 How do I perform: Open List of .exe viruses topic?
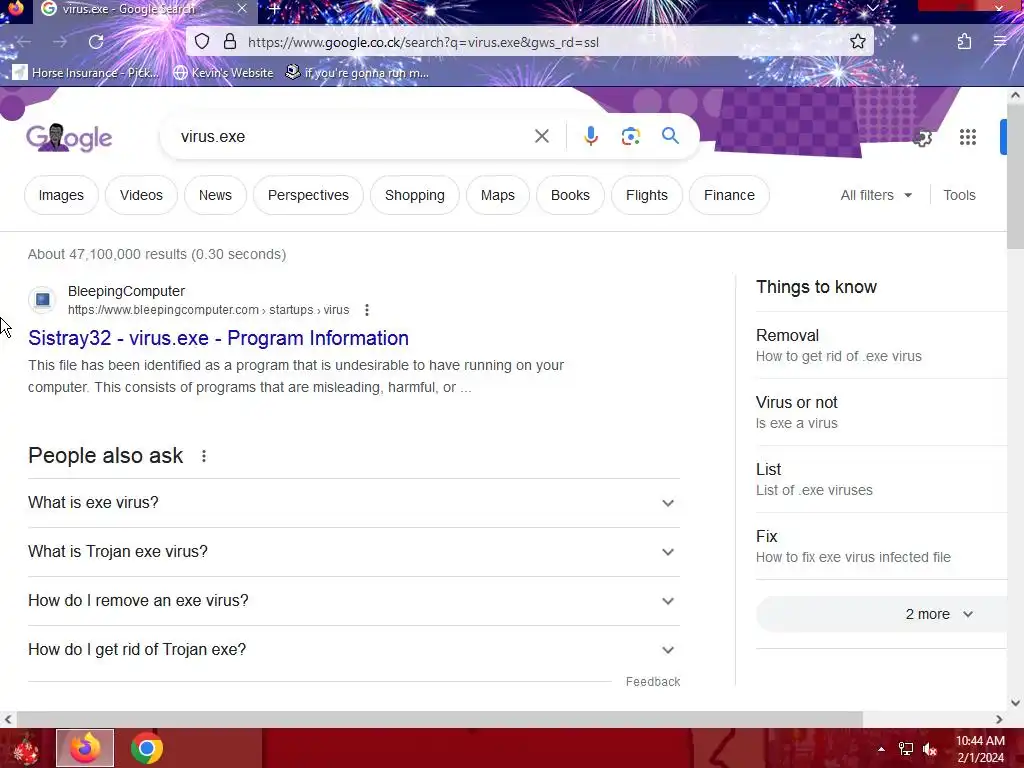880,479
